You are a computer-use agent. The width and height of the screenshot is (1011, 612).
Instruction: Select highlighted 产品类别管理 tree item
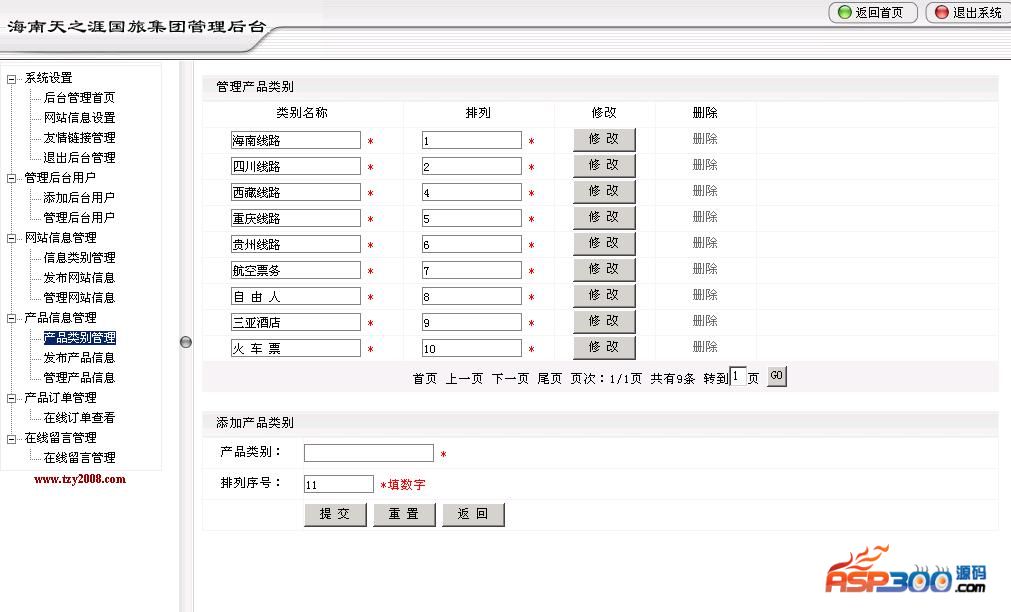(79, 338)
